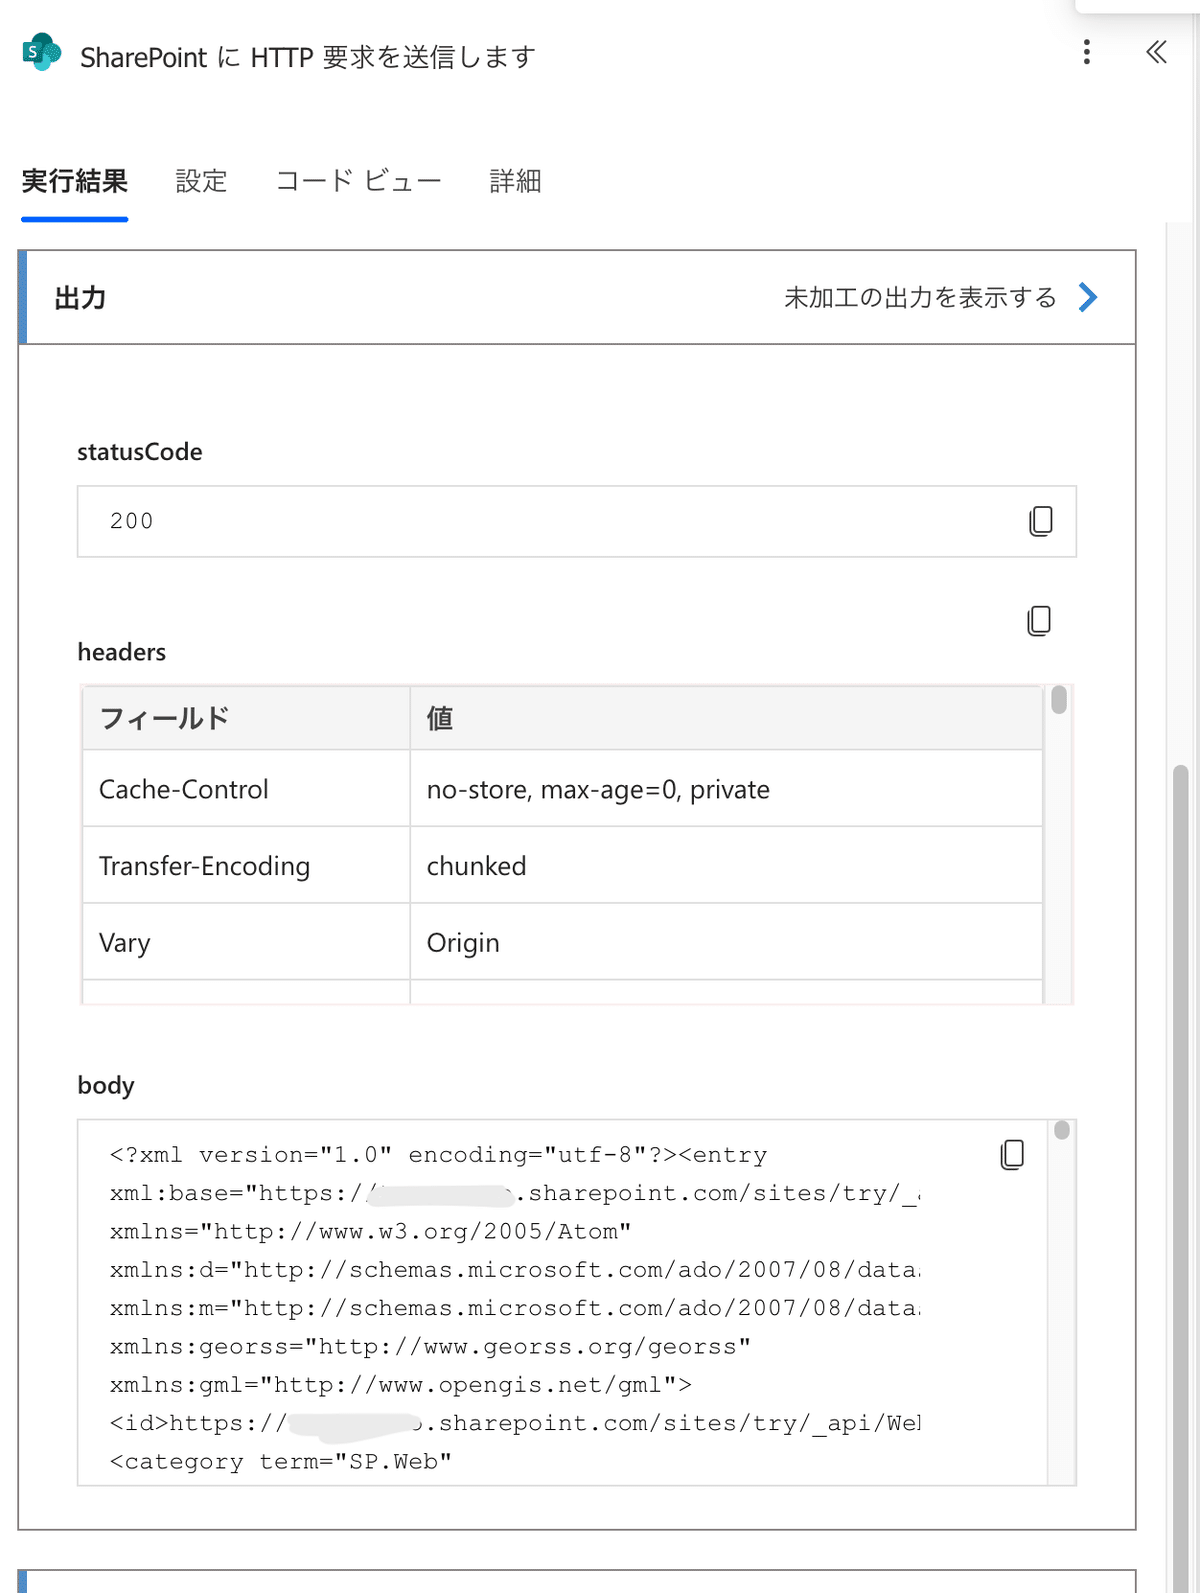Viewport: 1200px width, 1593px height.
Task: Copy the headers table
Action: (x=1039, y=621)
